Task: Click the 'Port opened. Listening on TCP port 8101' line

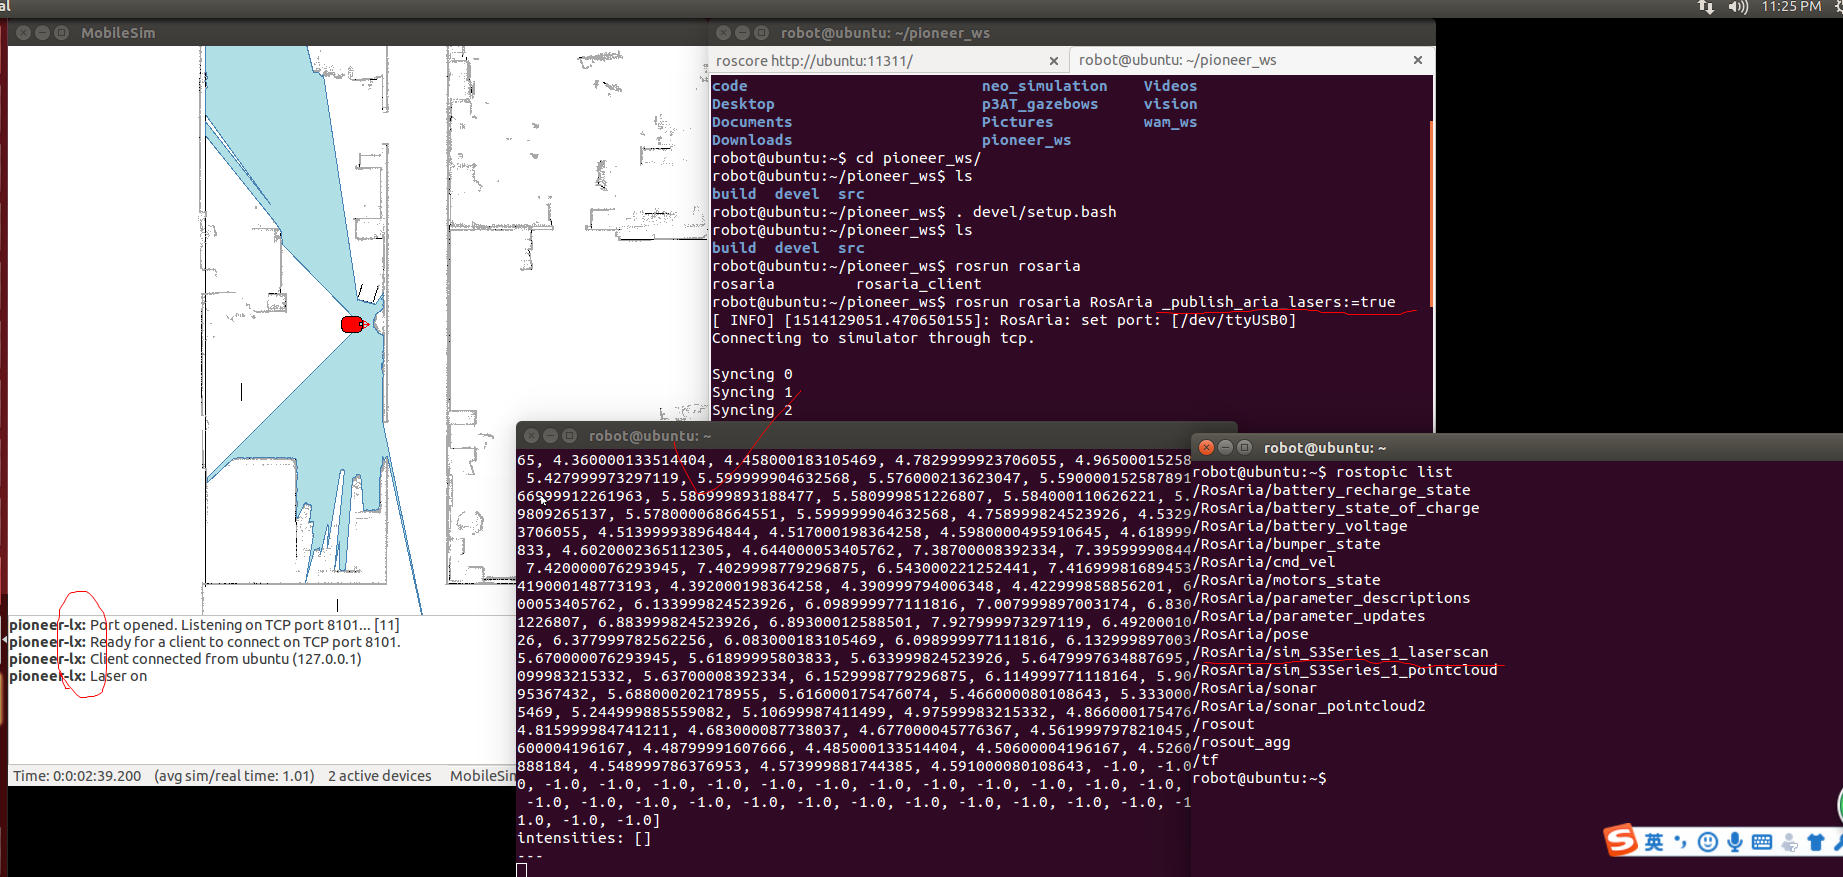Action: pos(204,625)
